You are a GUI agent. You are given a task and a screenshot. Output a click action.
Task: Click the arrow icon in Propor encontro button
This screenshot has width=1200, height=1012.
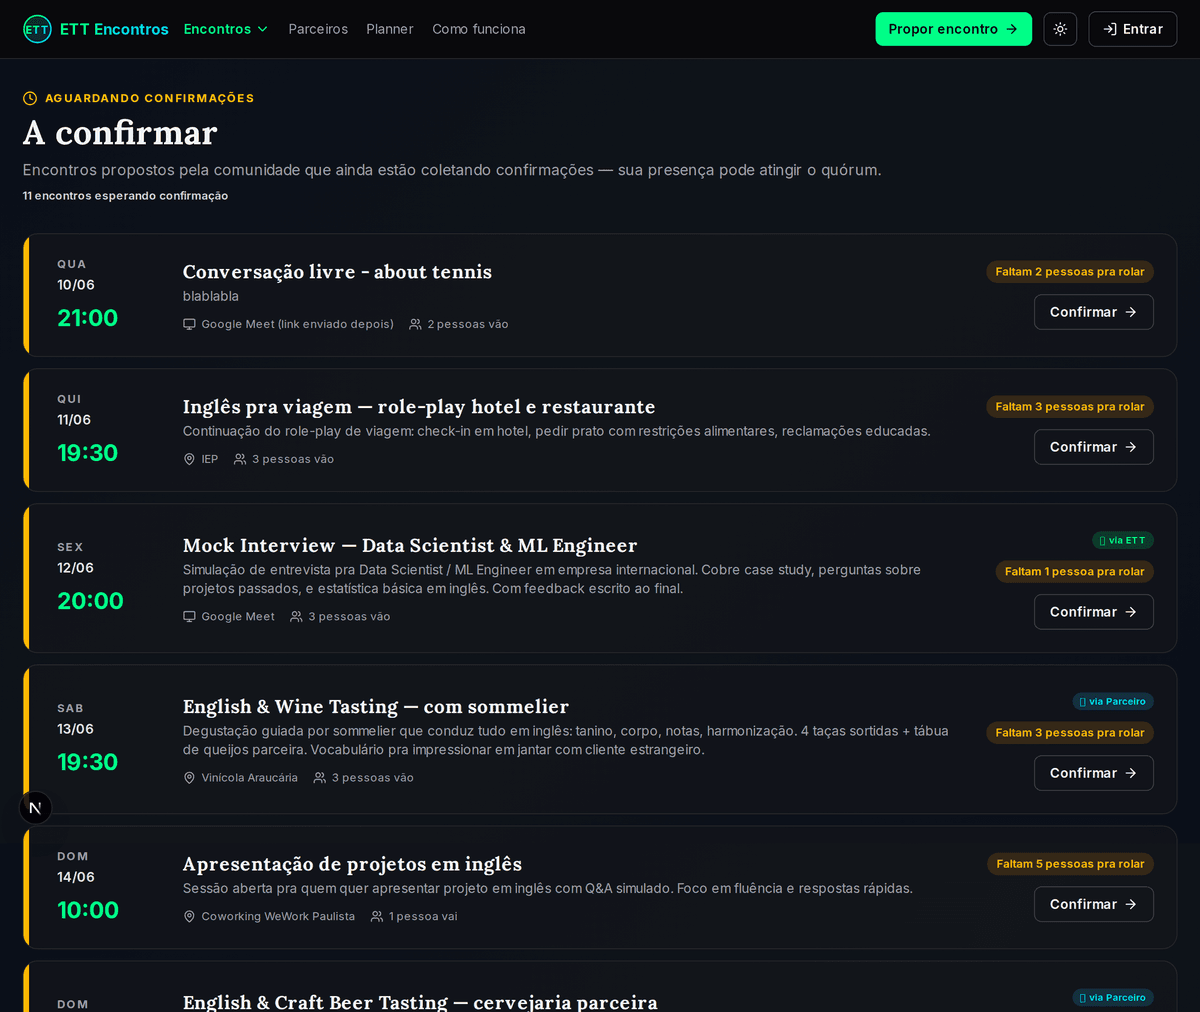(1012, 29)
